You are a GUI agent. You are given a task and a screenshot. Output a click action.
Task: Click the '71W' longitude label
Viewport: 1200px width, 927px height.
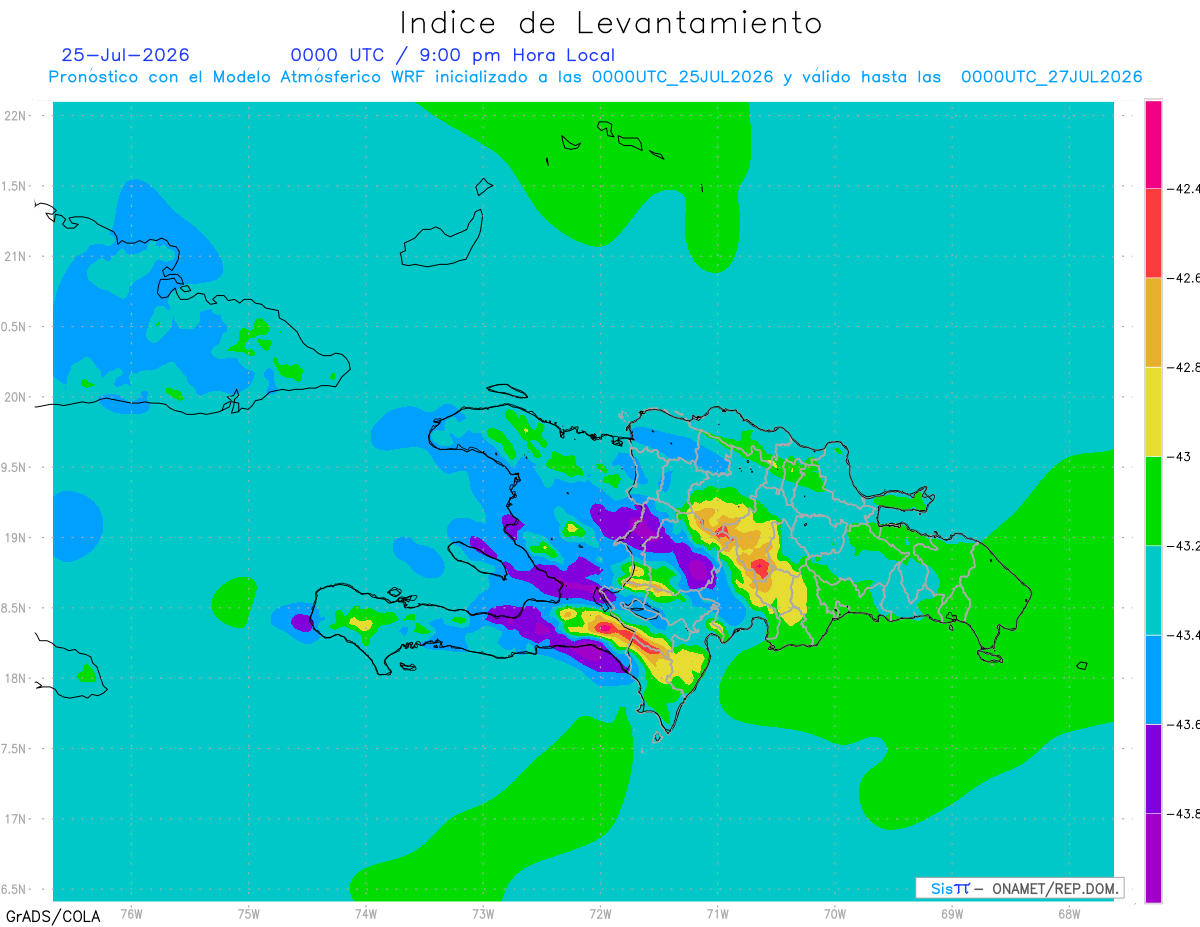click(x=717, y=913)
